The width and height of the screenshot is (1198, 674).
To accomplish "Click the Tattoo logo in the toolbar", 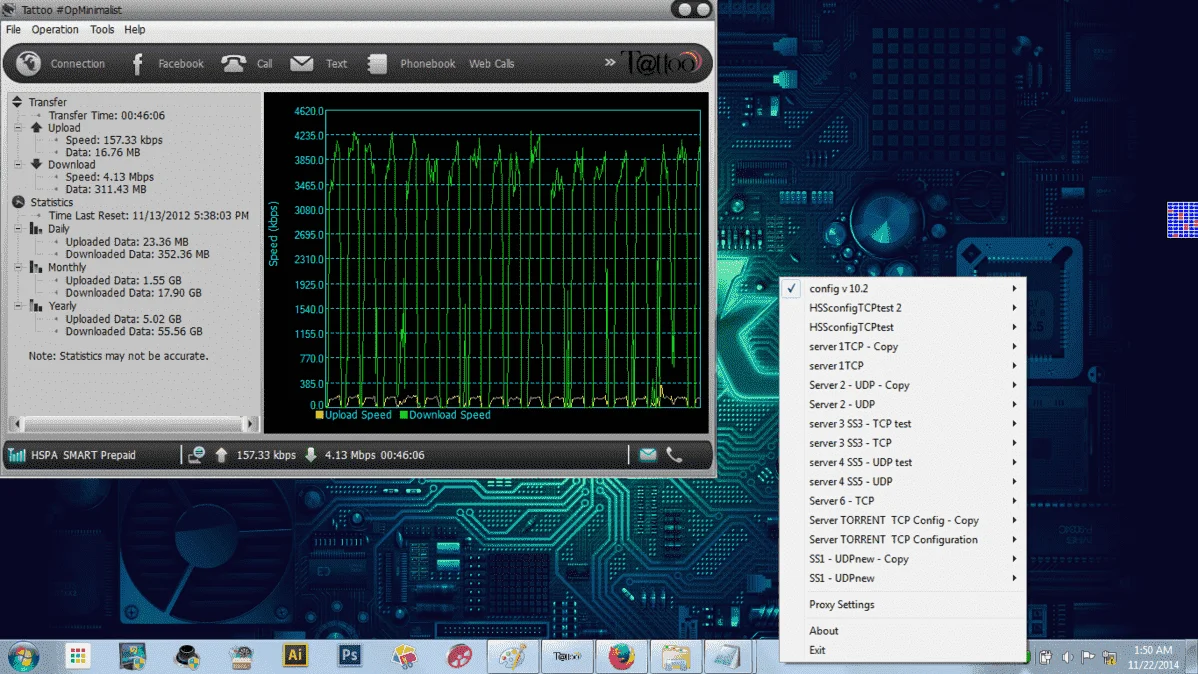I will coord(660,63).
